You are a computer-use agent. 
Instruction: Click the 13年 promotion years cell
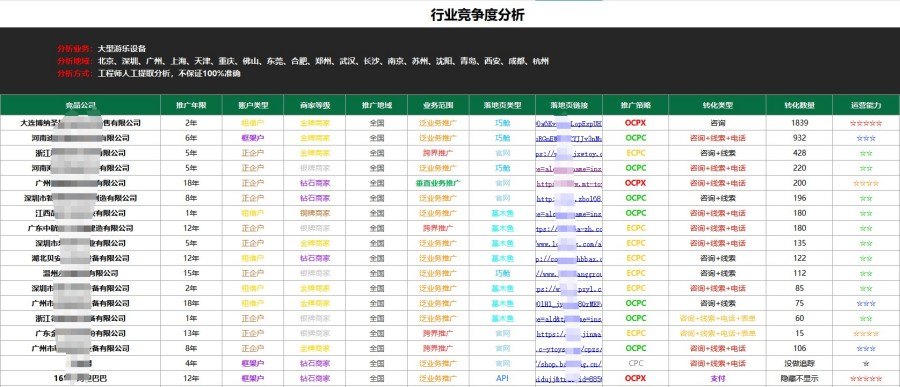pos(191,333)
